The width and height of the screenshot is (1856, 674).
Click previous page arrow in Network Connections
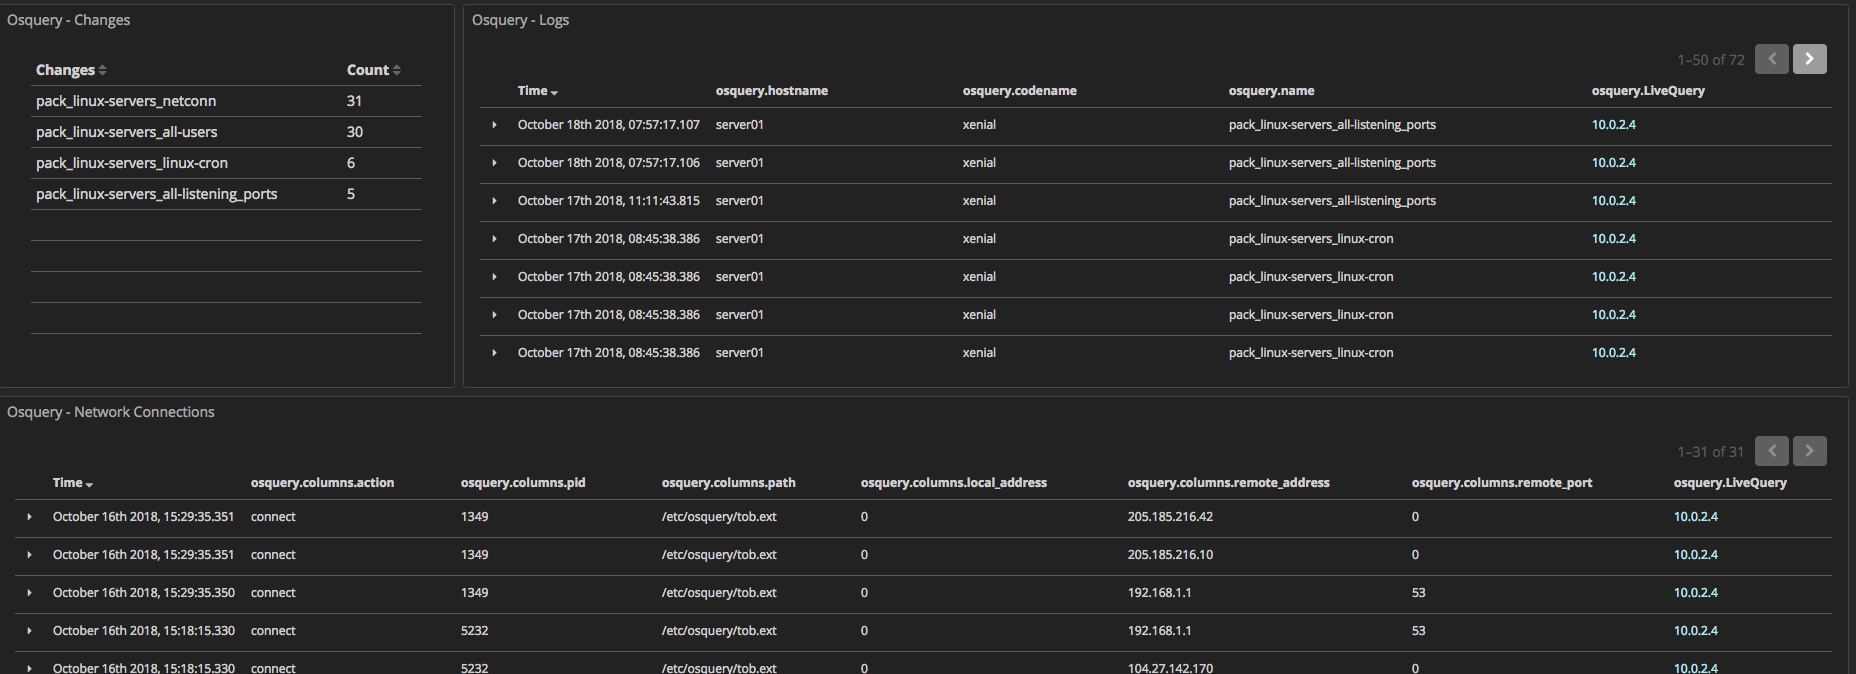1771,451
